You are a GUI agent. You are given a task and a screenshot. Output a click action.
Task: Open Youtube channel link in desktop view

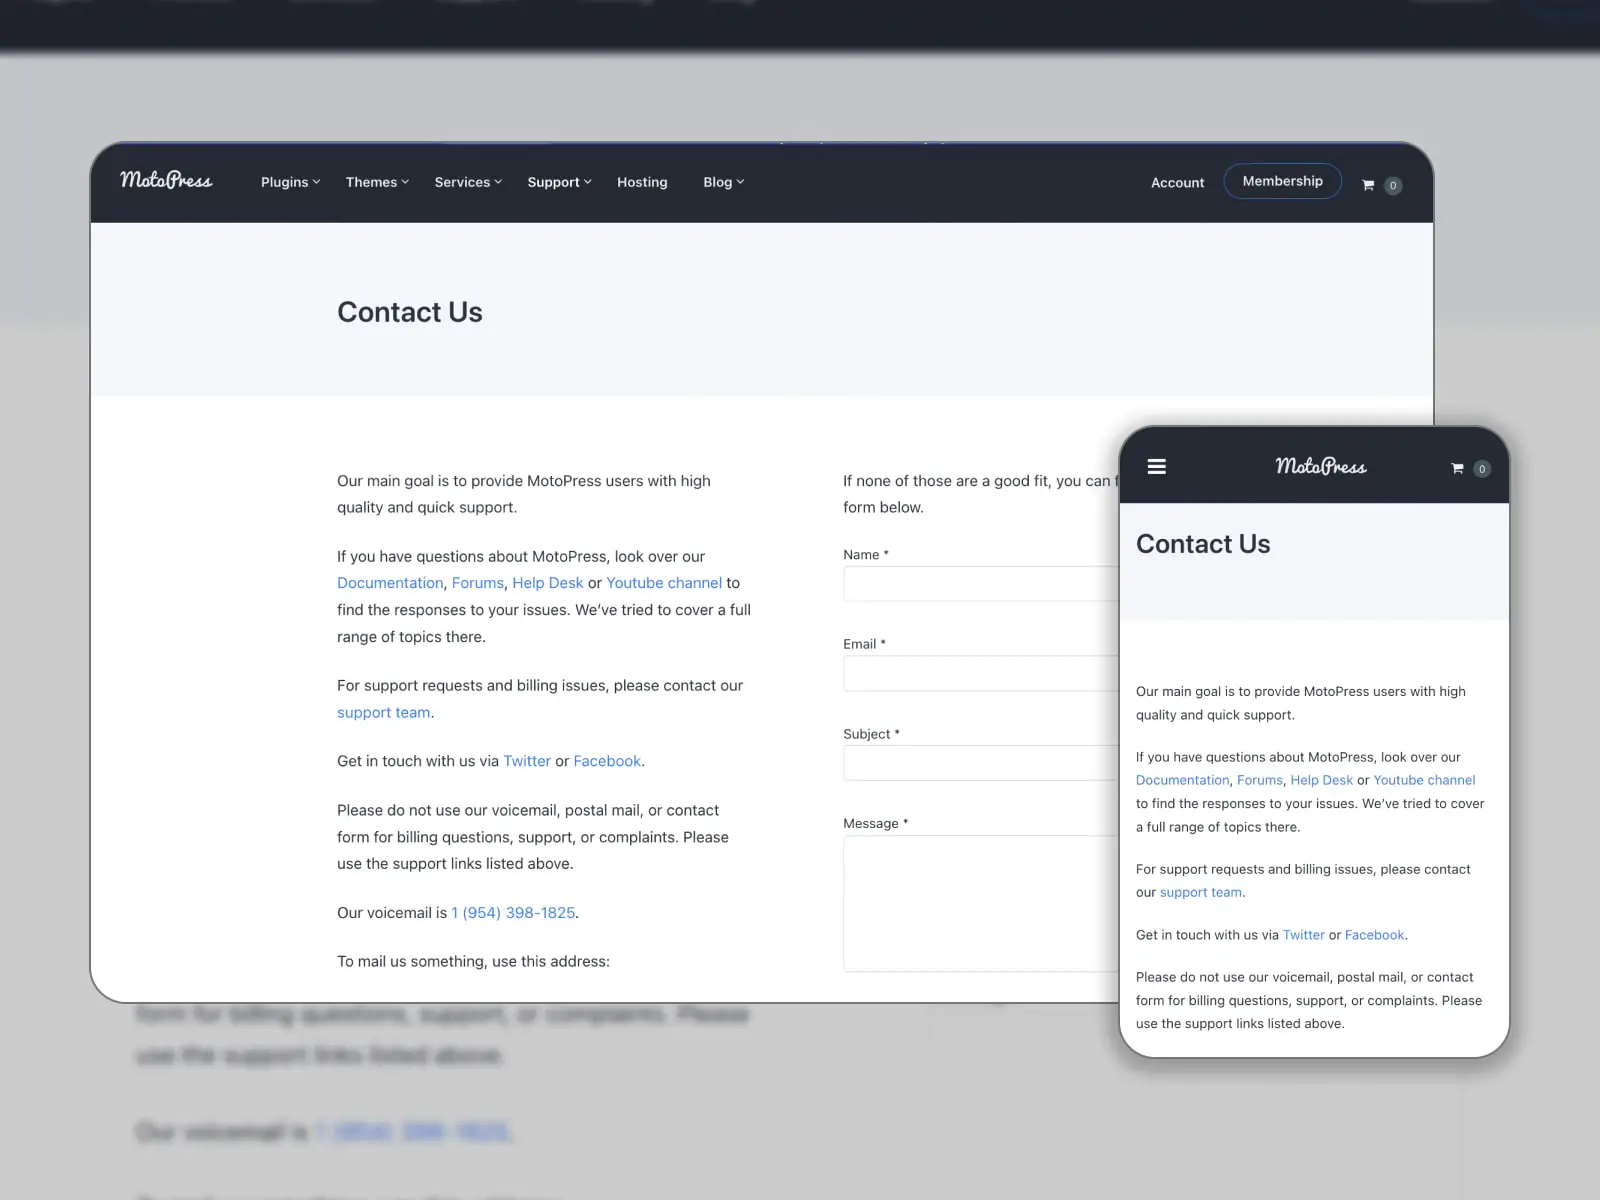664,583
